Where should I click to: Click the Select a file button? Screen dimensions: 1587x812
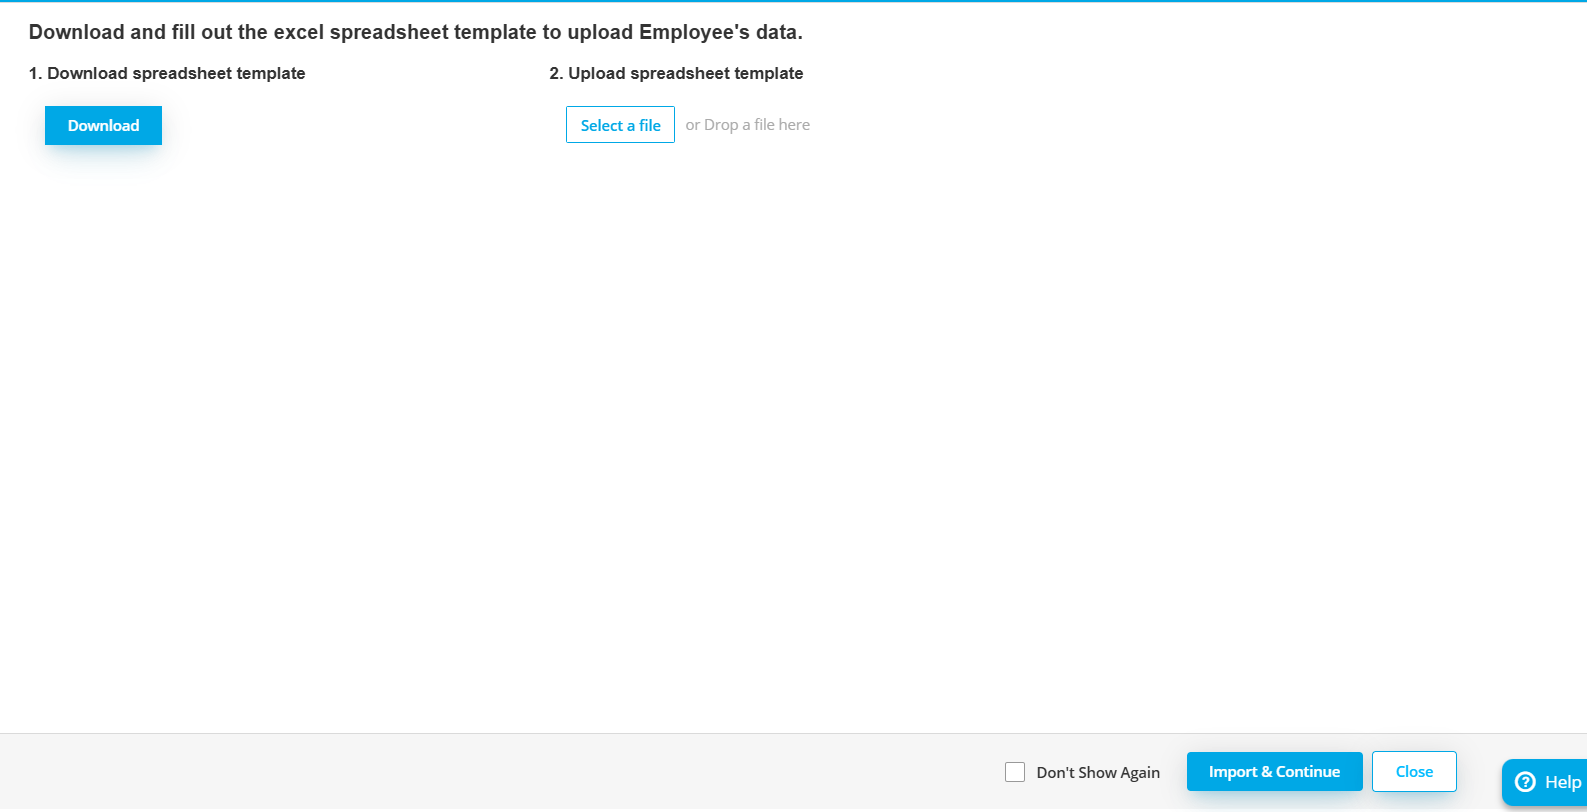(620, 125)
